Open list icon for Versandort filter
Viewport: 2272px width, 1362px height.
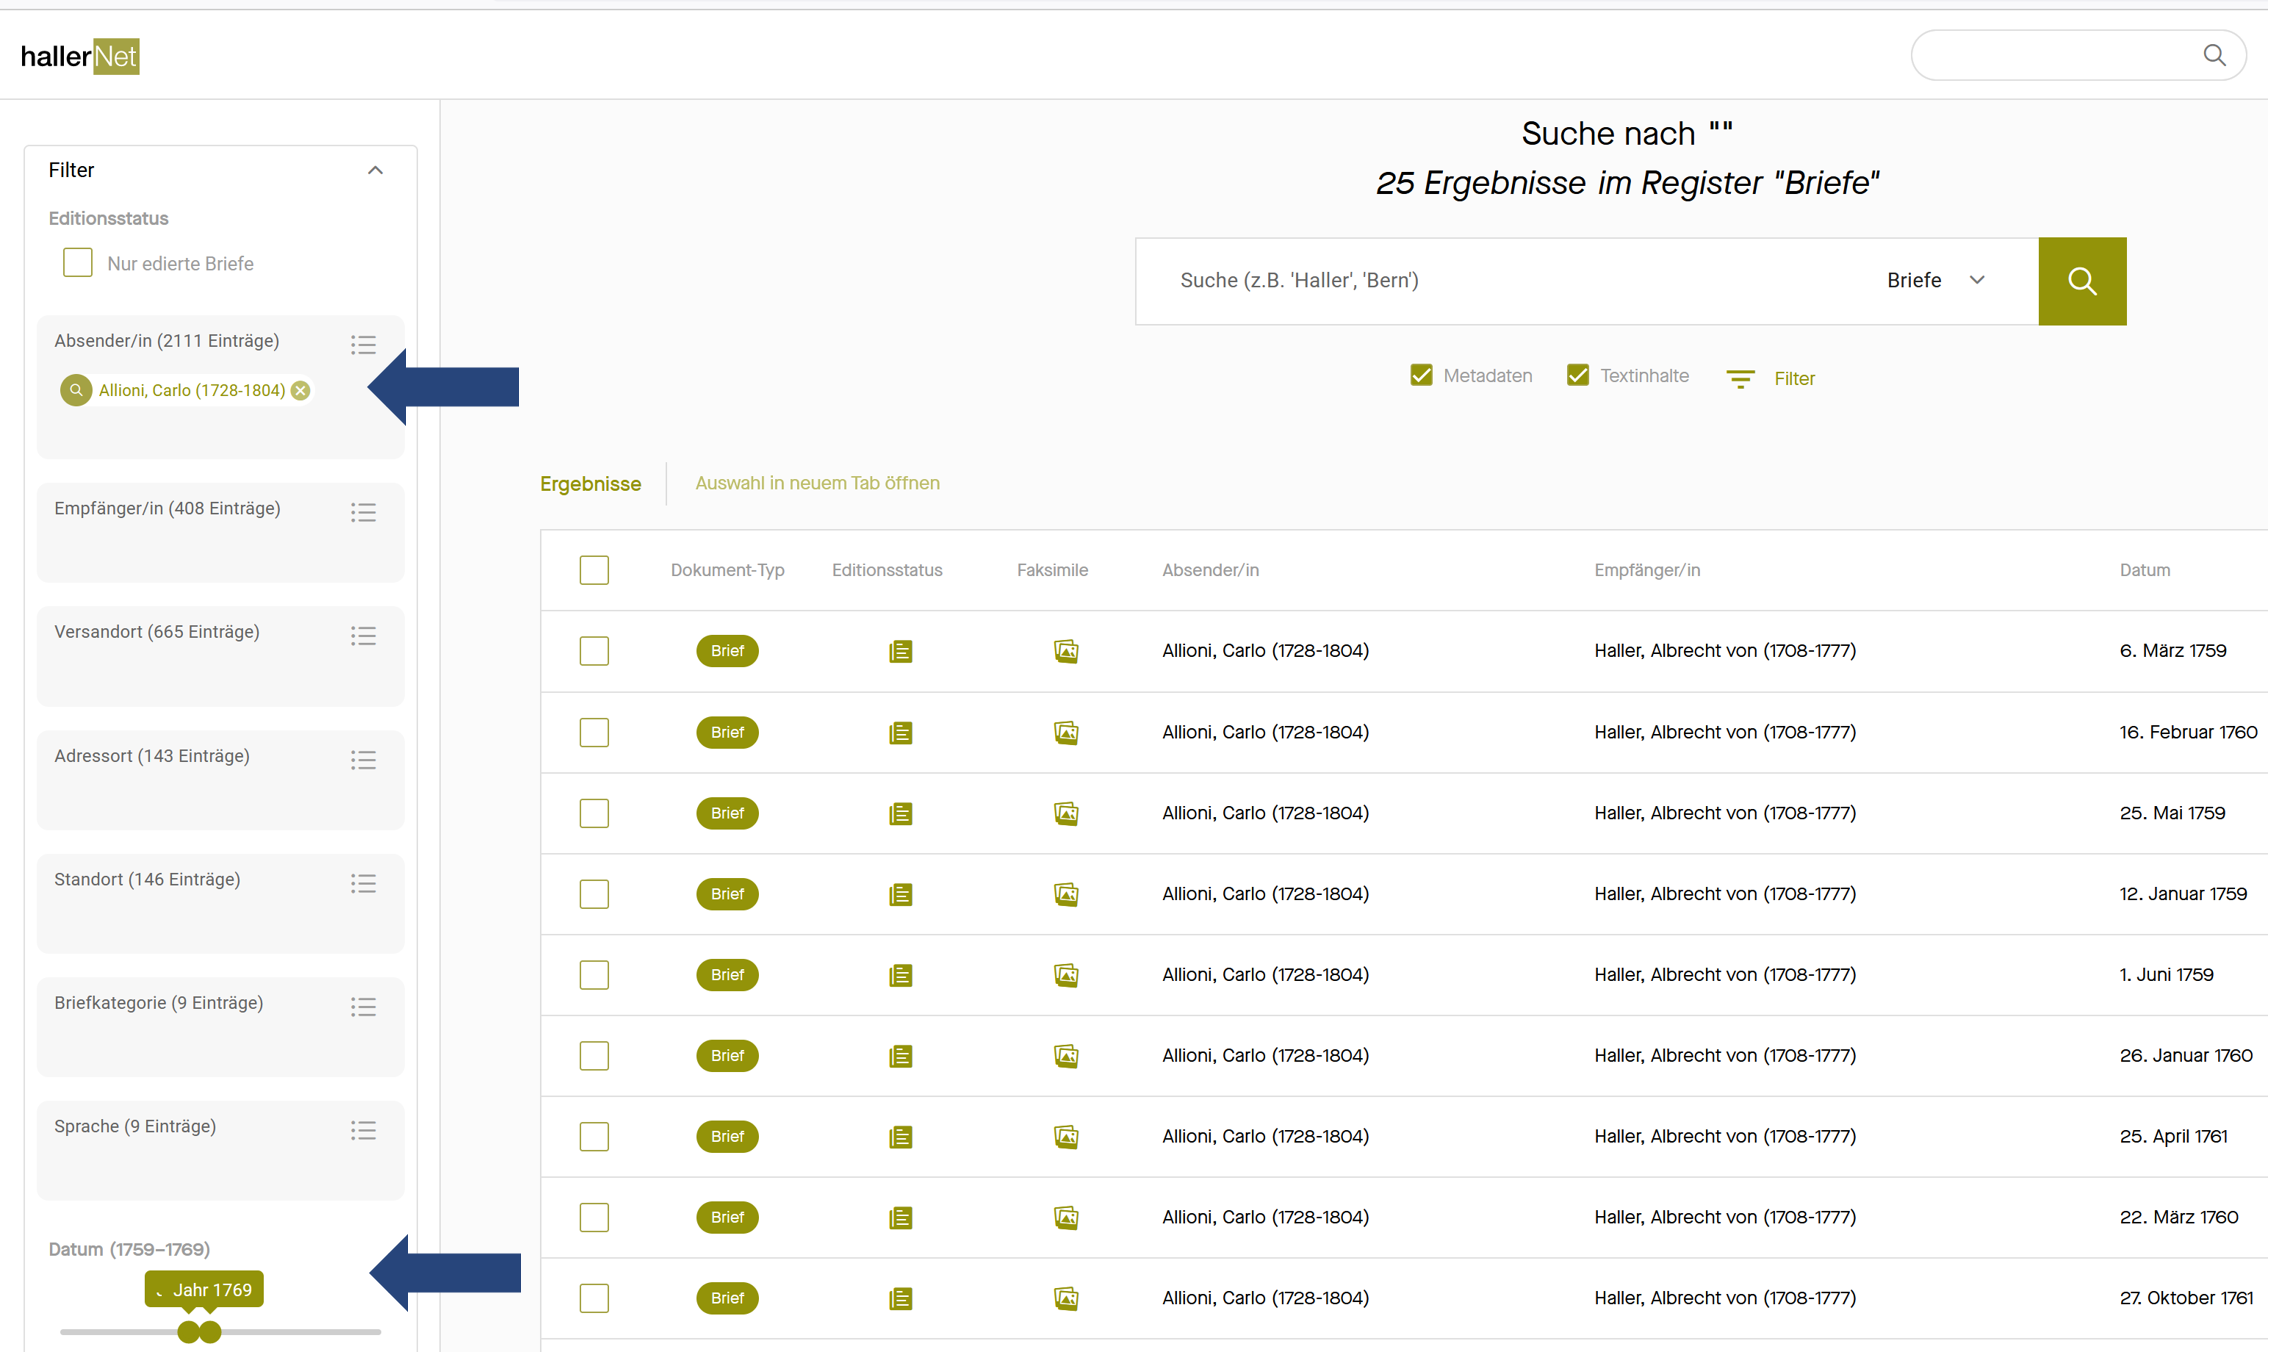[x=363, y=636]
